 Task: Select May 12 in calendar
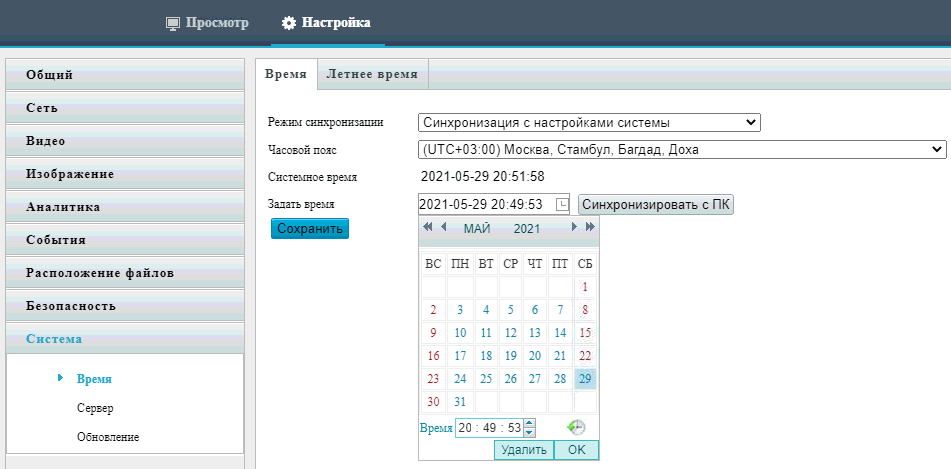click(x=511, y=333)
